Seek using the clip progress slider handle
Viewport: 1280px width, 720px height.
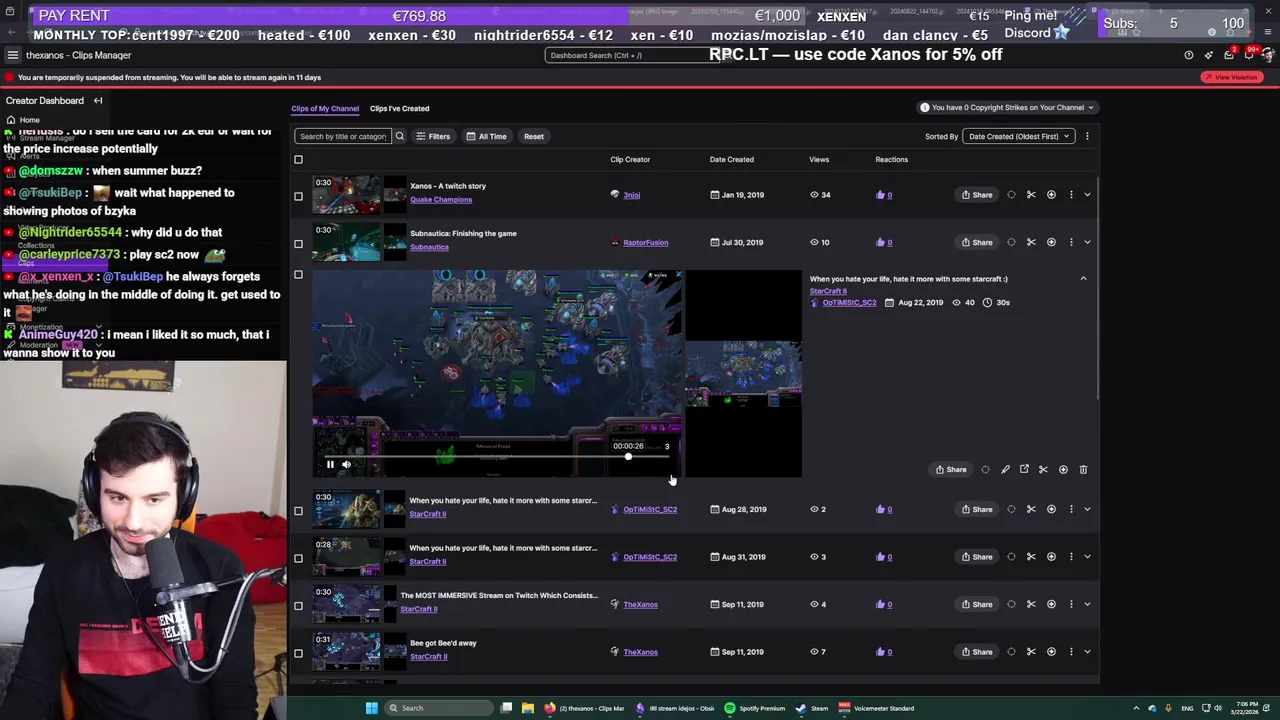pyautogui.click(x=628, y=457)
